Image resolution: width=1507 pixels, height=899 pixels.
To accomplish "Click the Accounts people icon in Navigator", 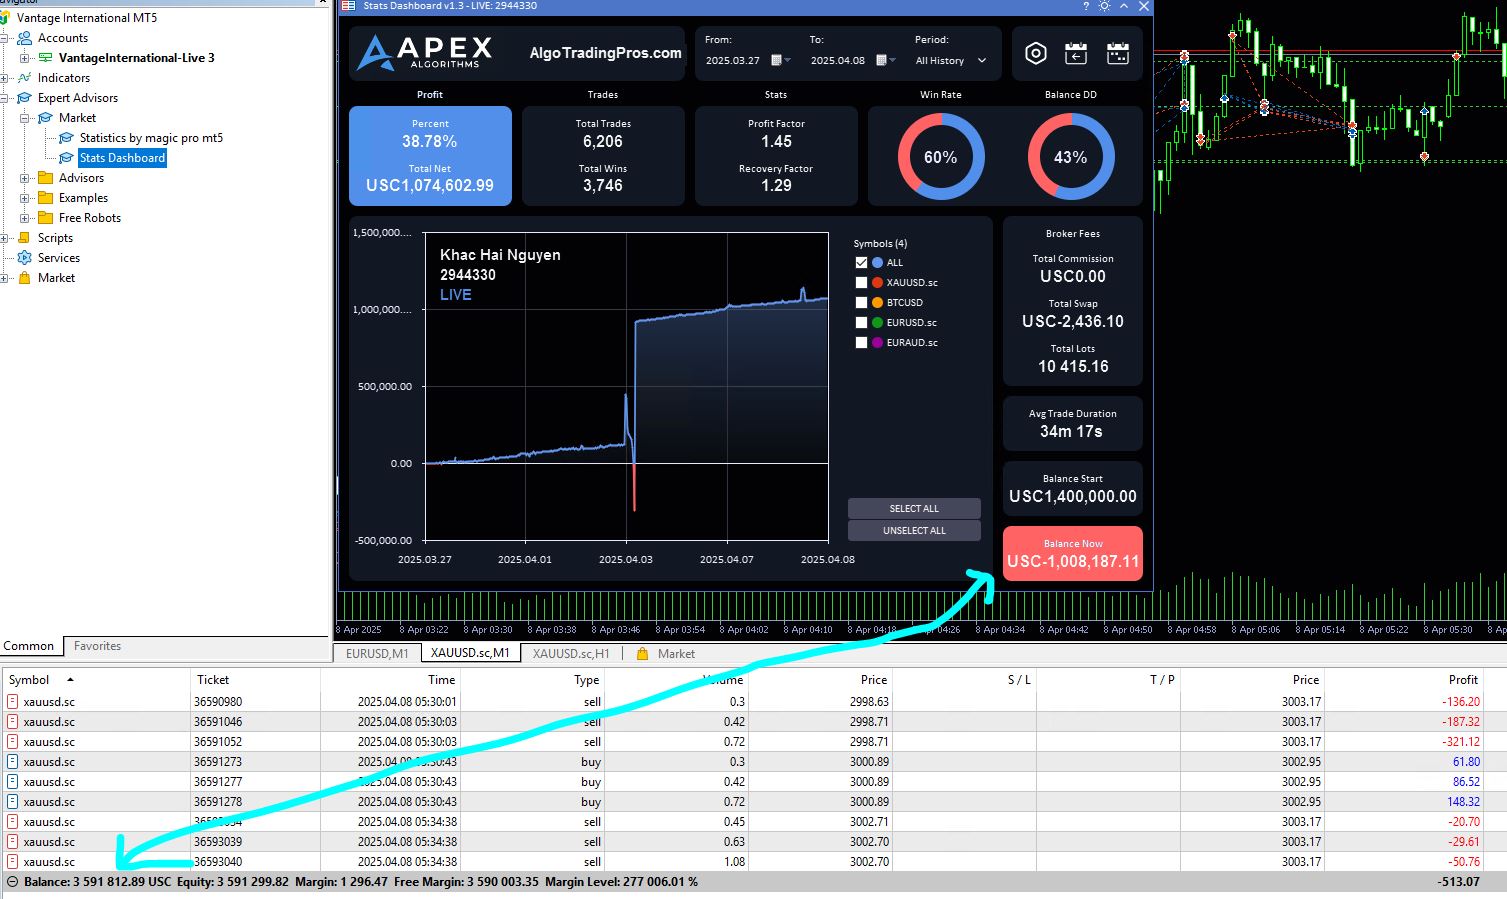I will click(25, 38).
